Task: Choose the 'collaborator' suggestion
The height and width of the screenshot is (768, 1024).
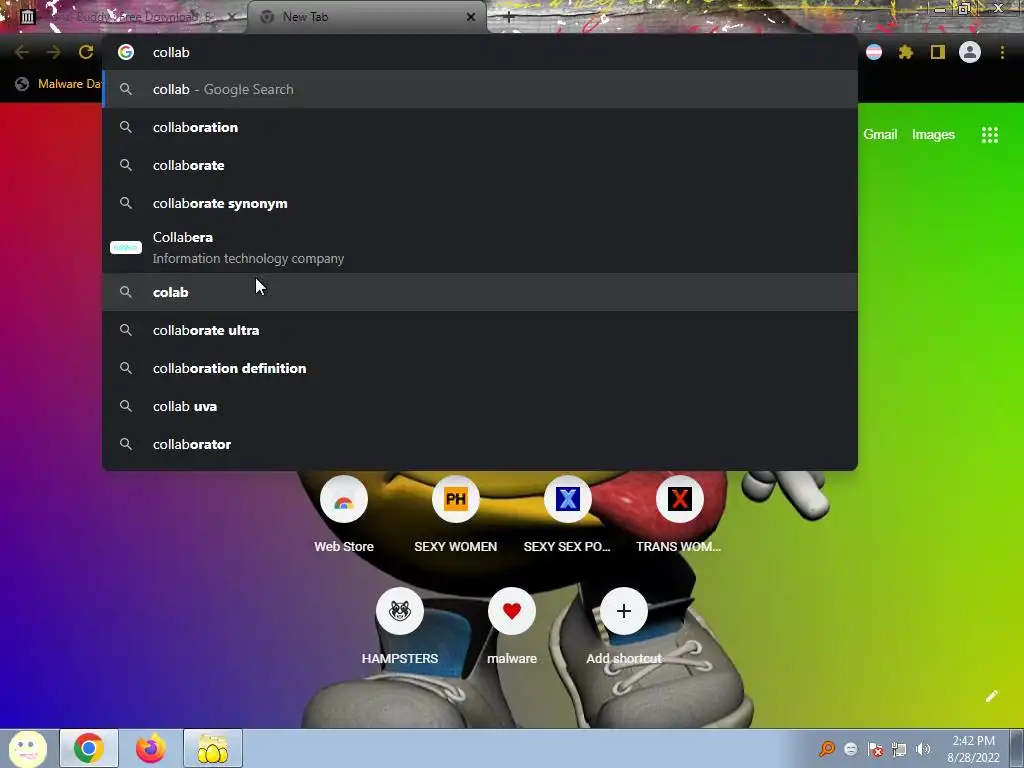Action: tap(480, 444)
